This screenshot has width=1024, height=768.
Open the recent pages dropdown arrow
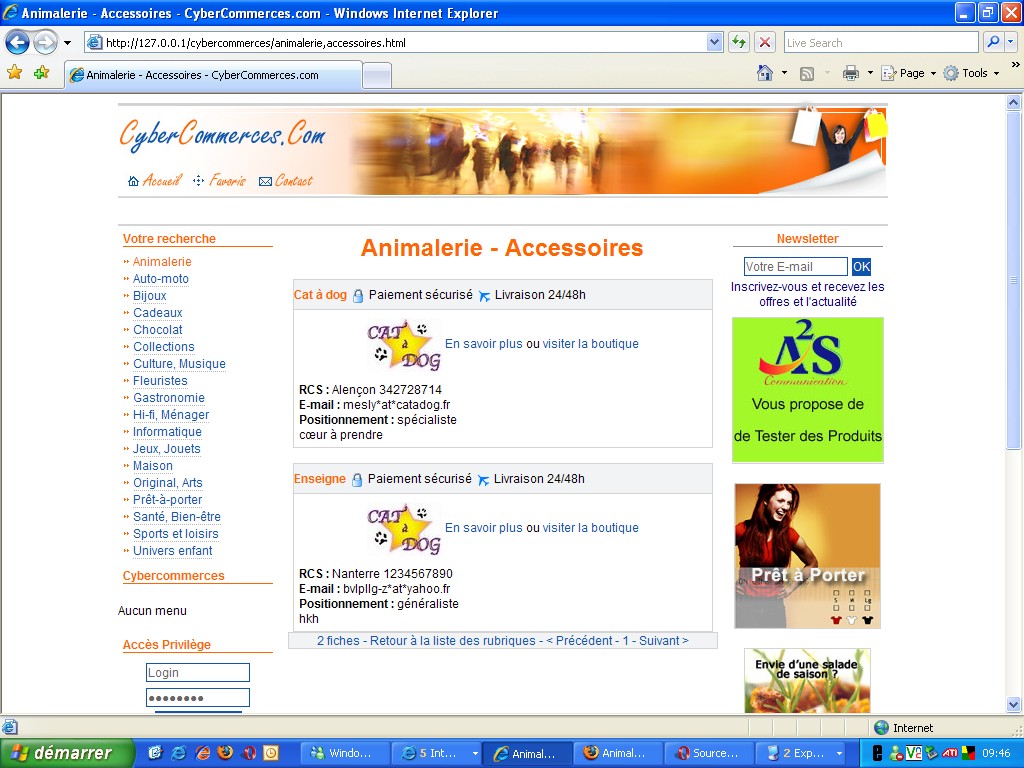pyautogui.click(x=67, y=43)
